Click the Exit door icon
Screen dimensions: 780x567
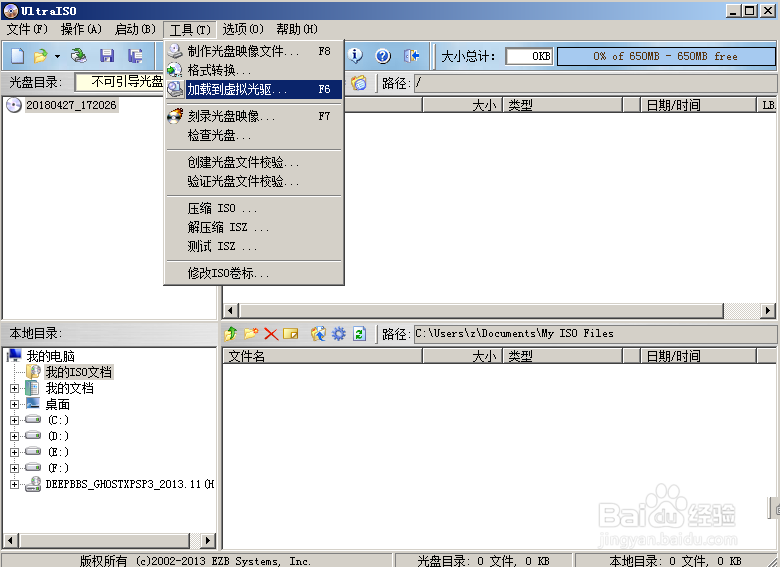[x=411, y=56]
